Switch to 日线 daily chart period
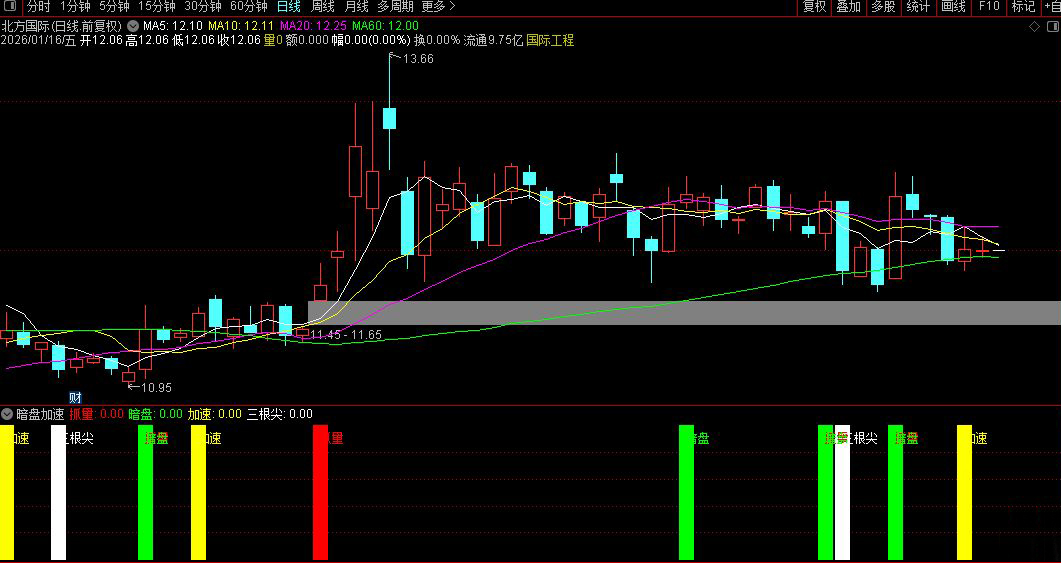The image size is (1061, 563). click(x=288, y=7)
